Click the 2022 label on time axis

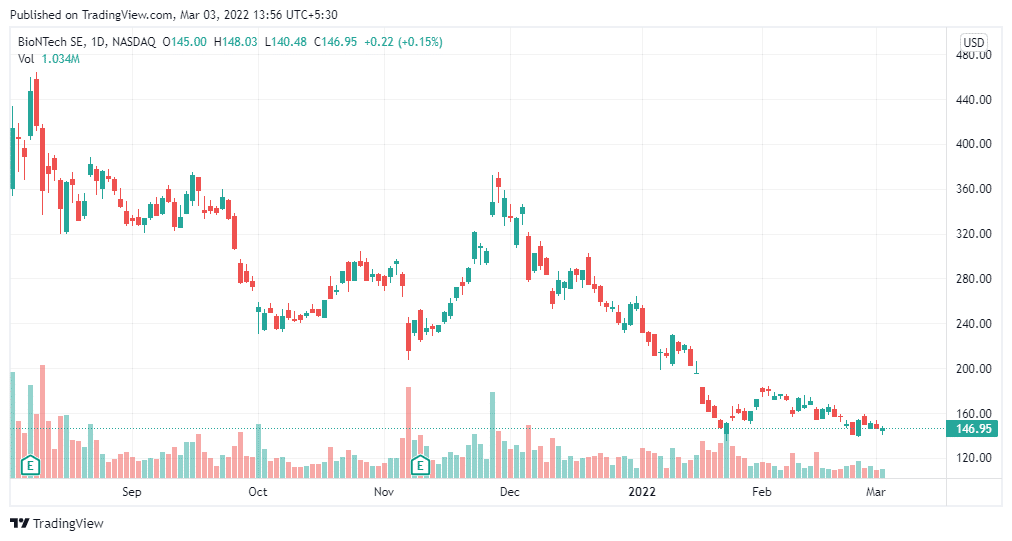click(642, 492)
